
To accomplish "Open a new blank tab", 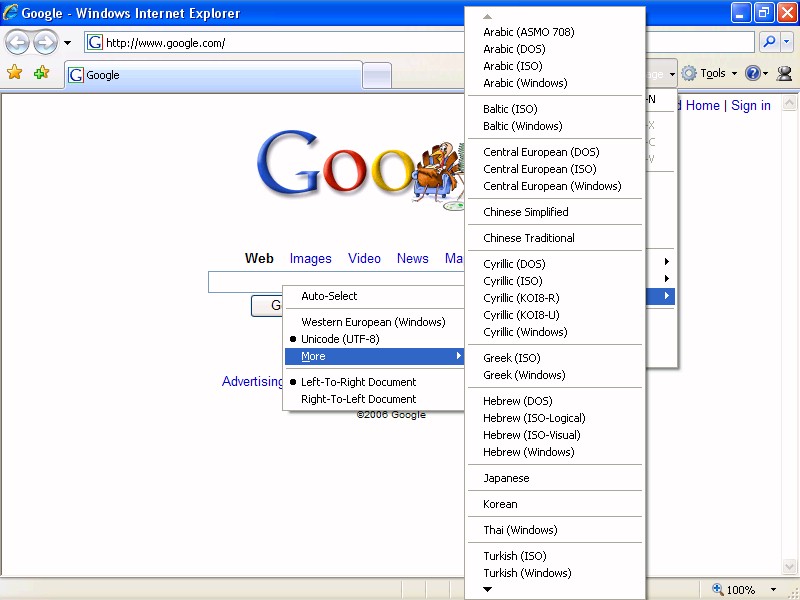I will pyautogui.click(x=377, y=76).
